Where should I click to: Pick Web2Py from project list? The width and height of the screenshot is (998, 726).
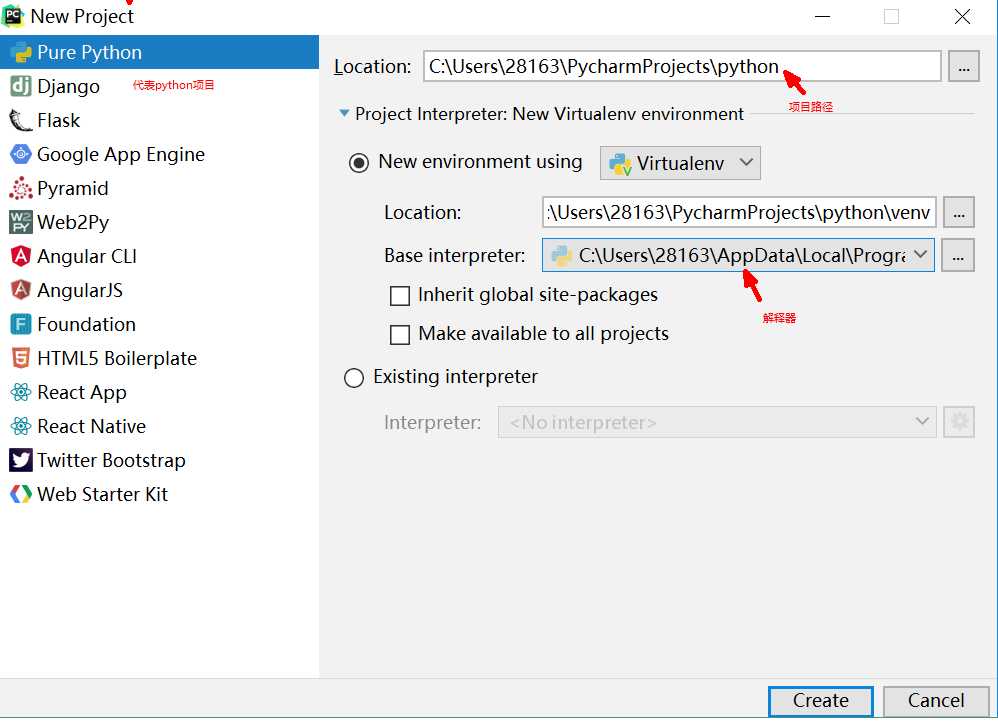coord(159,222)
